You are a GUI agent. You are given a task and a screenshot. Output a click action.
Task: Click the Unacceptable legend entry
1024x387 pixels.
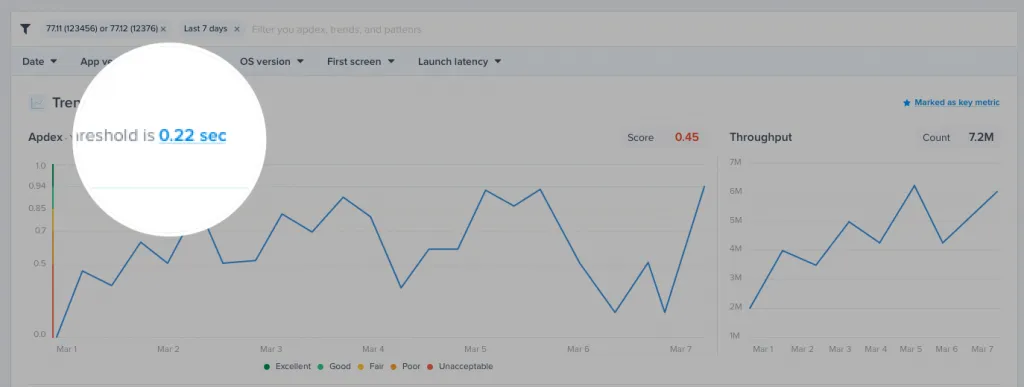click(460, 366)
